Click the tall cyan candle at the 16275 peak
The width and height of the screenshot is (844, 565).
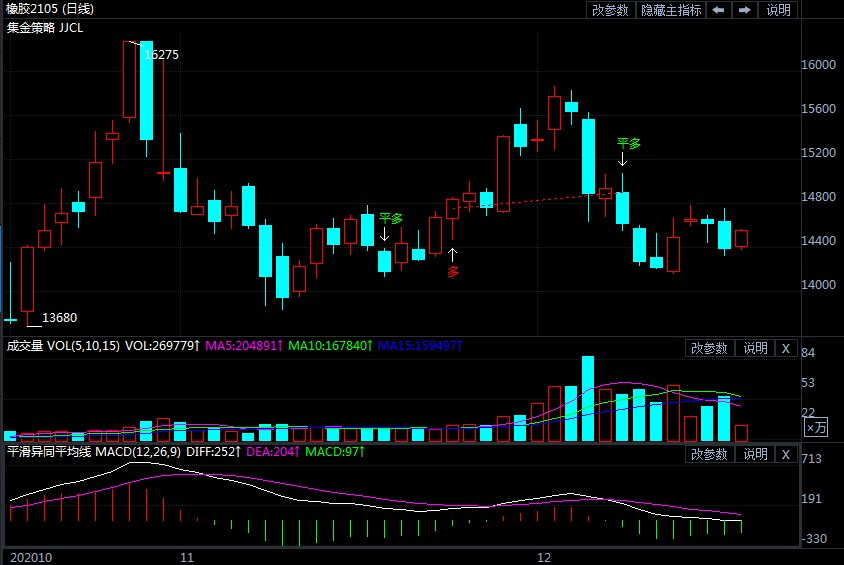click(146, 90)
